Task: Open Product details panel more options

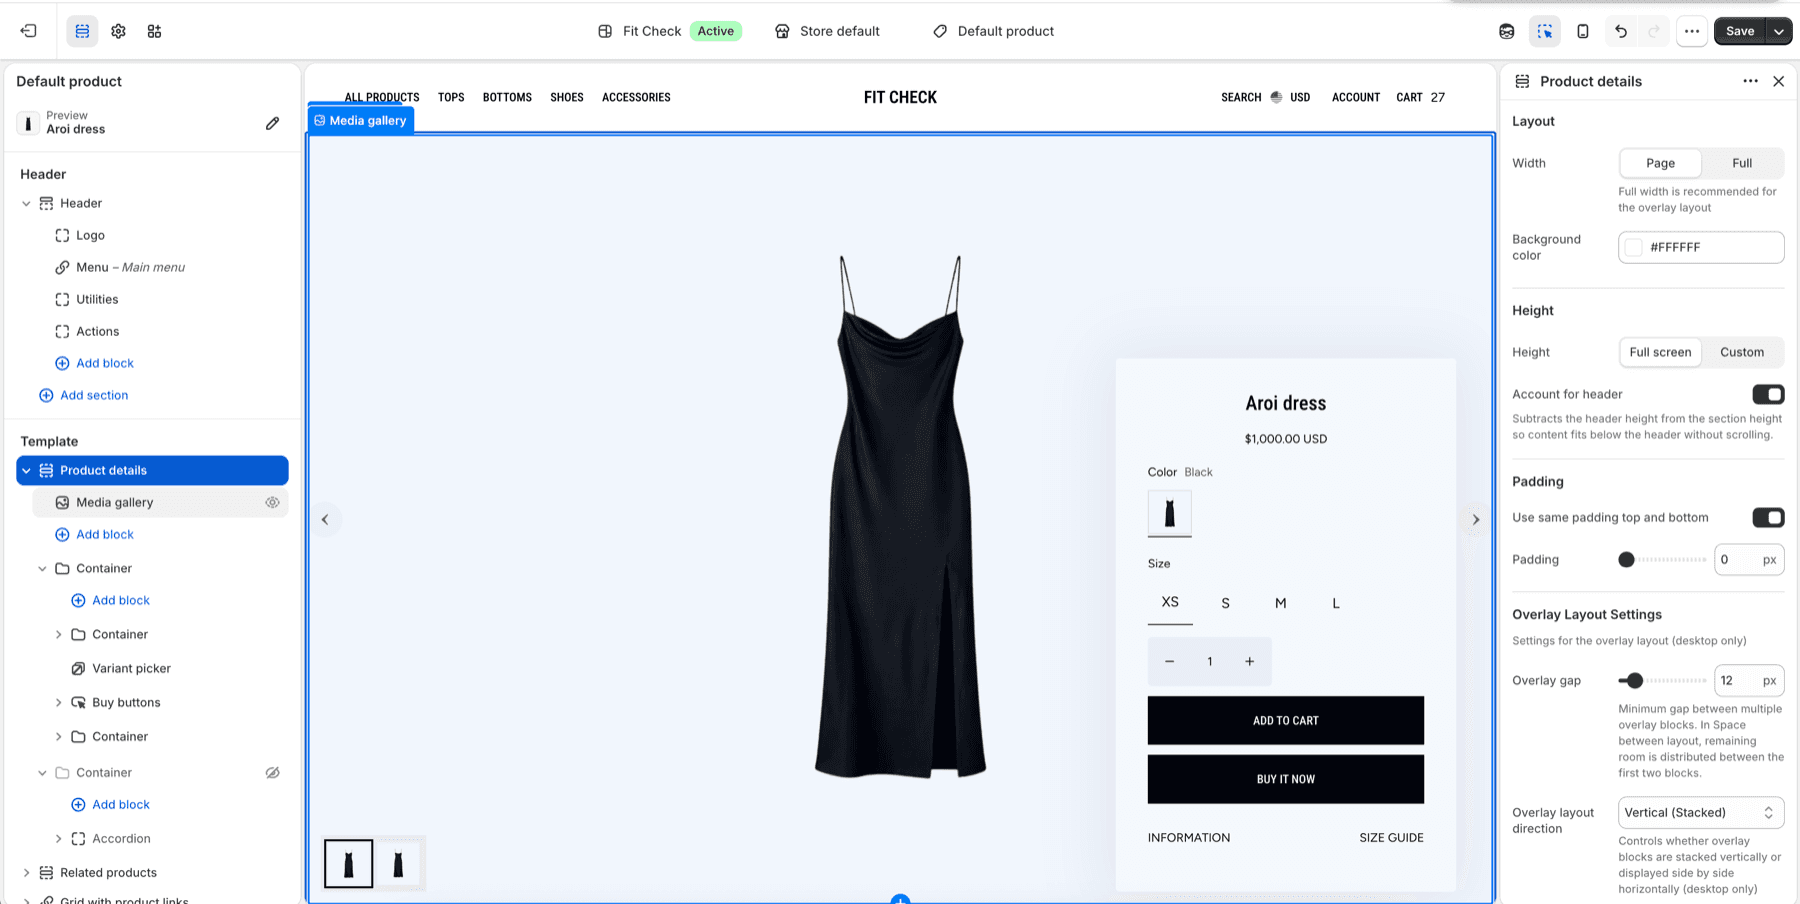Action: pyautogui.click(x=1750, y=81)
